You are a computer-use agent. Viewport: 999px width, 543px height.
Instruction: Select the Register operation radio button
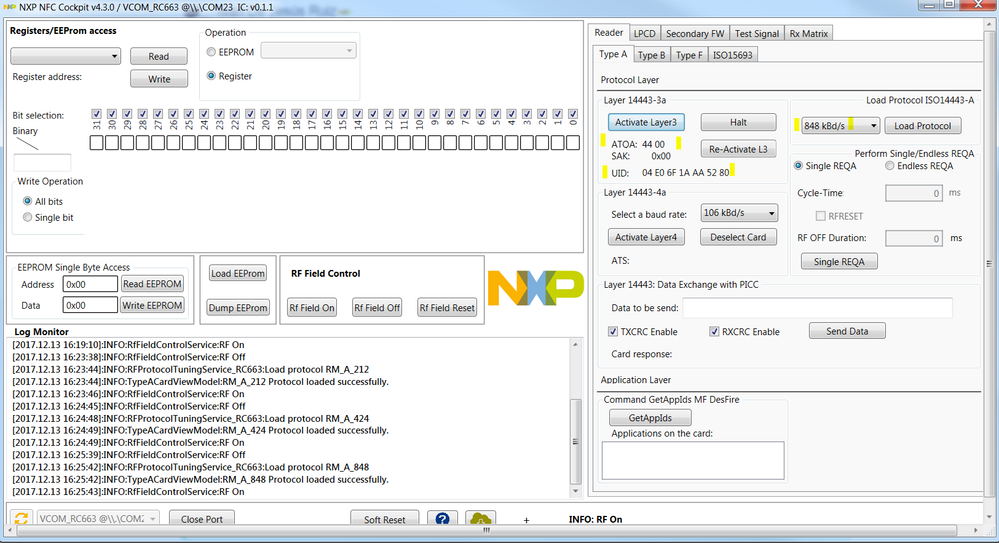(x=211, y=75)
